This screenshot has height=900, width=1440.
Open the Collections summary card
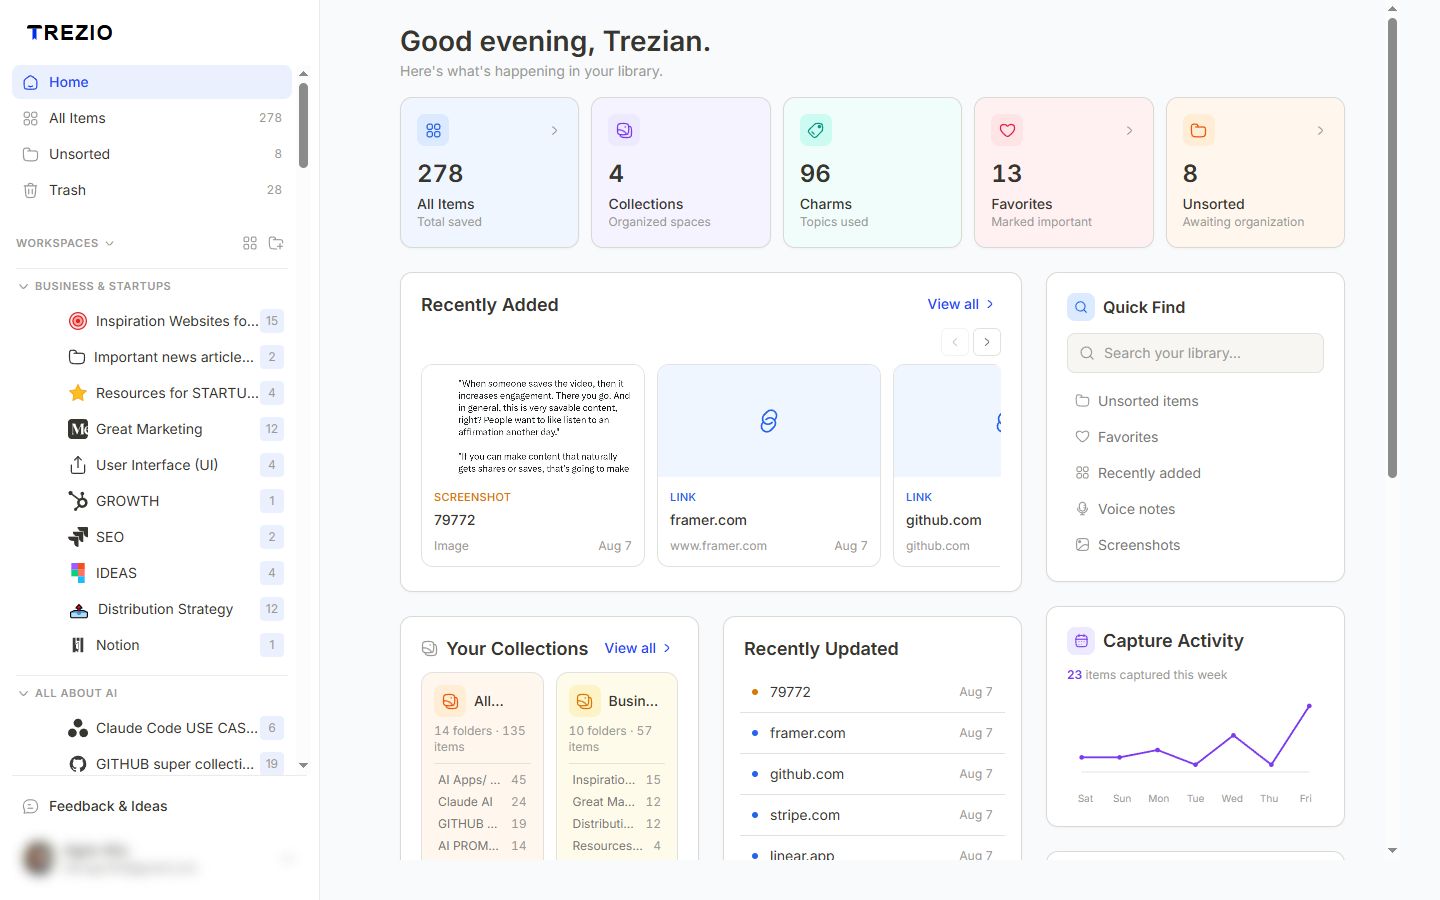click(x=681, y=172)
